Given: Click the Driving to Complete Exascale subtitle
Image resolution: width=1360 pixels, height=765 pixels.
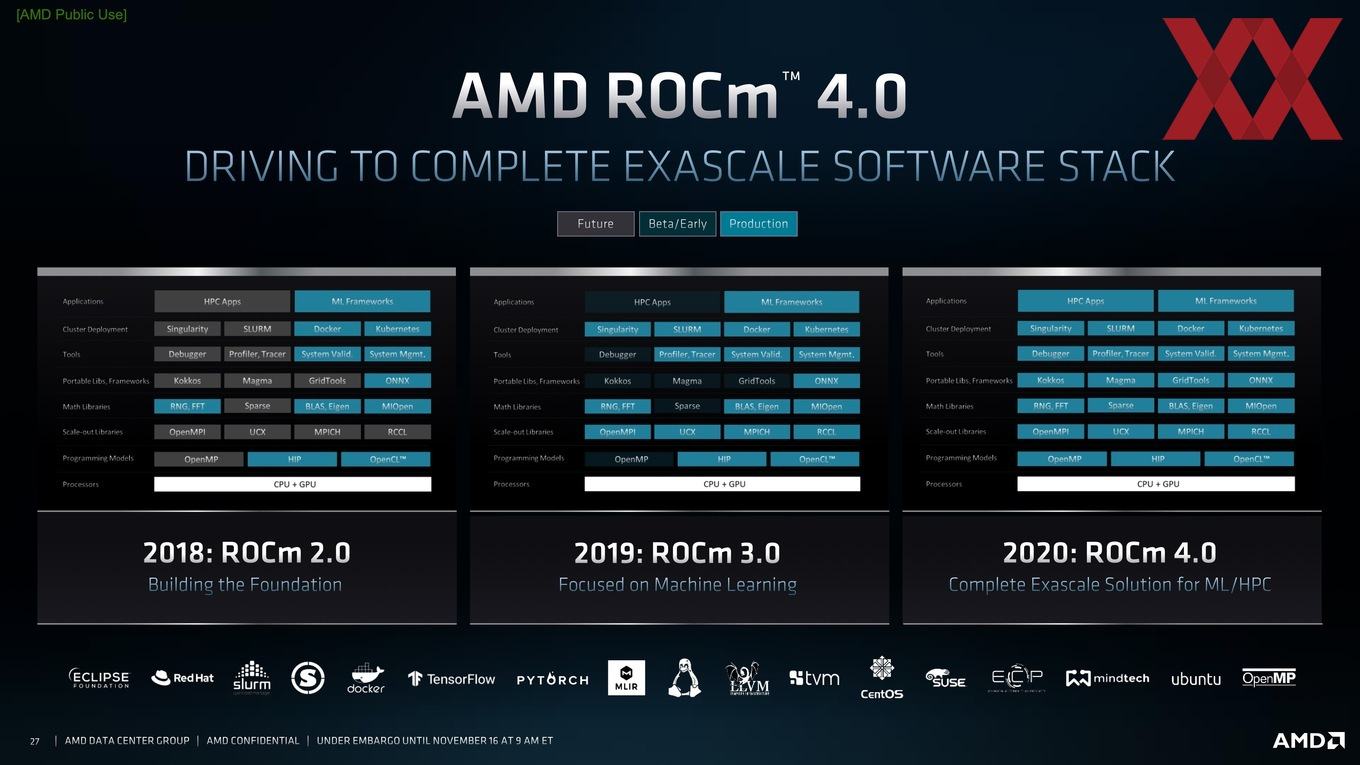Looking at the screenshot, I should coord(680,166).
